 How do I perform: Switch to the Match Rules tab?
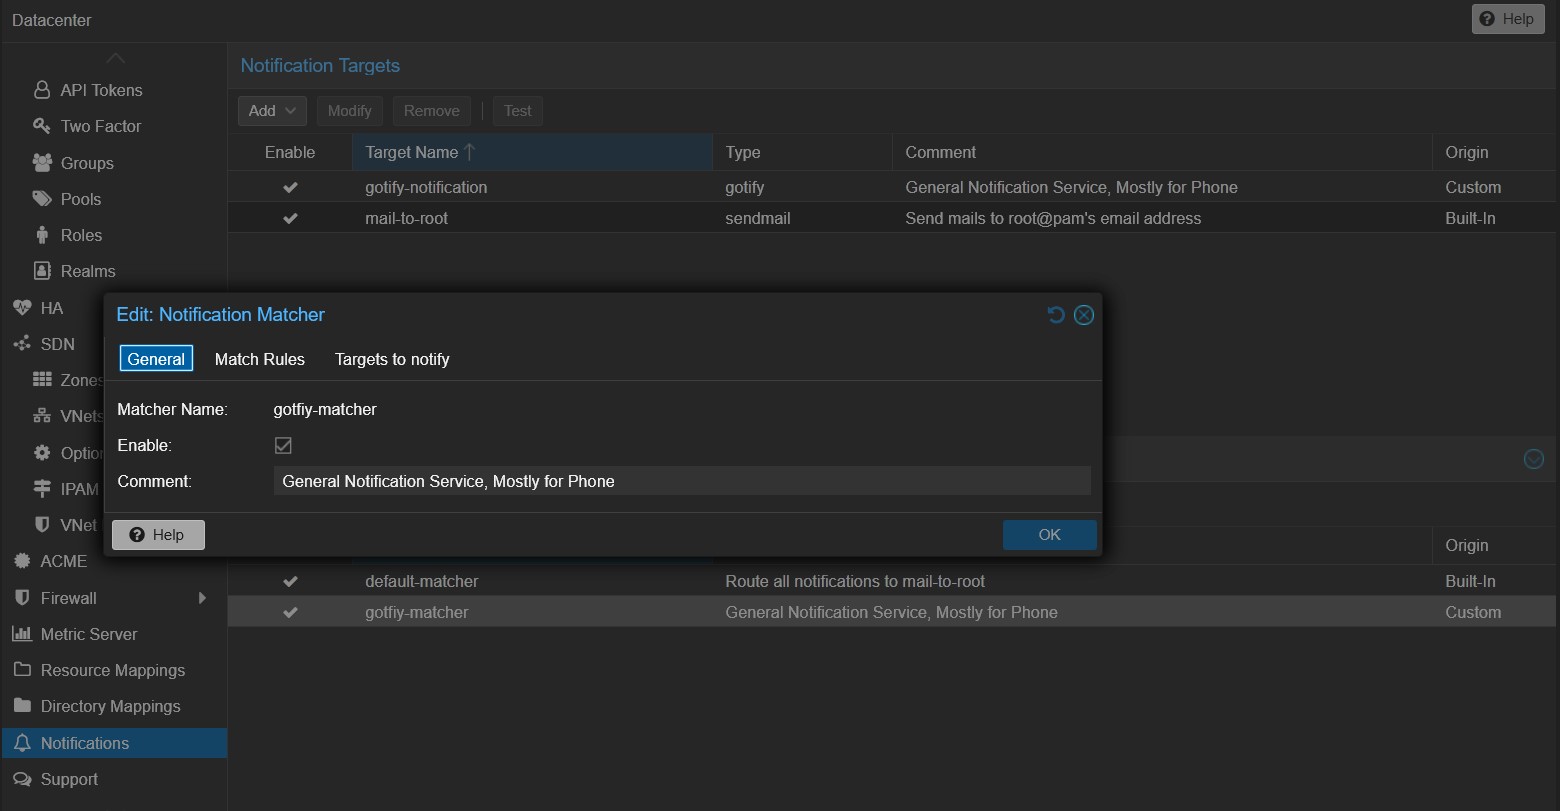[260, 359]
